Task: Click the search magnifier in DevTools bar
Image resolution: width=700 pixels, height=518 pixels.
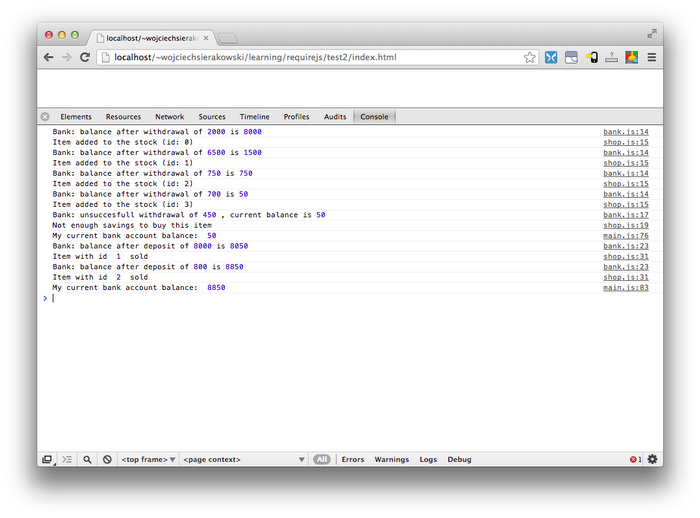Action: pos(87,459)
